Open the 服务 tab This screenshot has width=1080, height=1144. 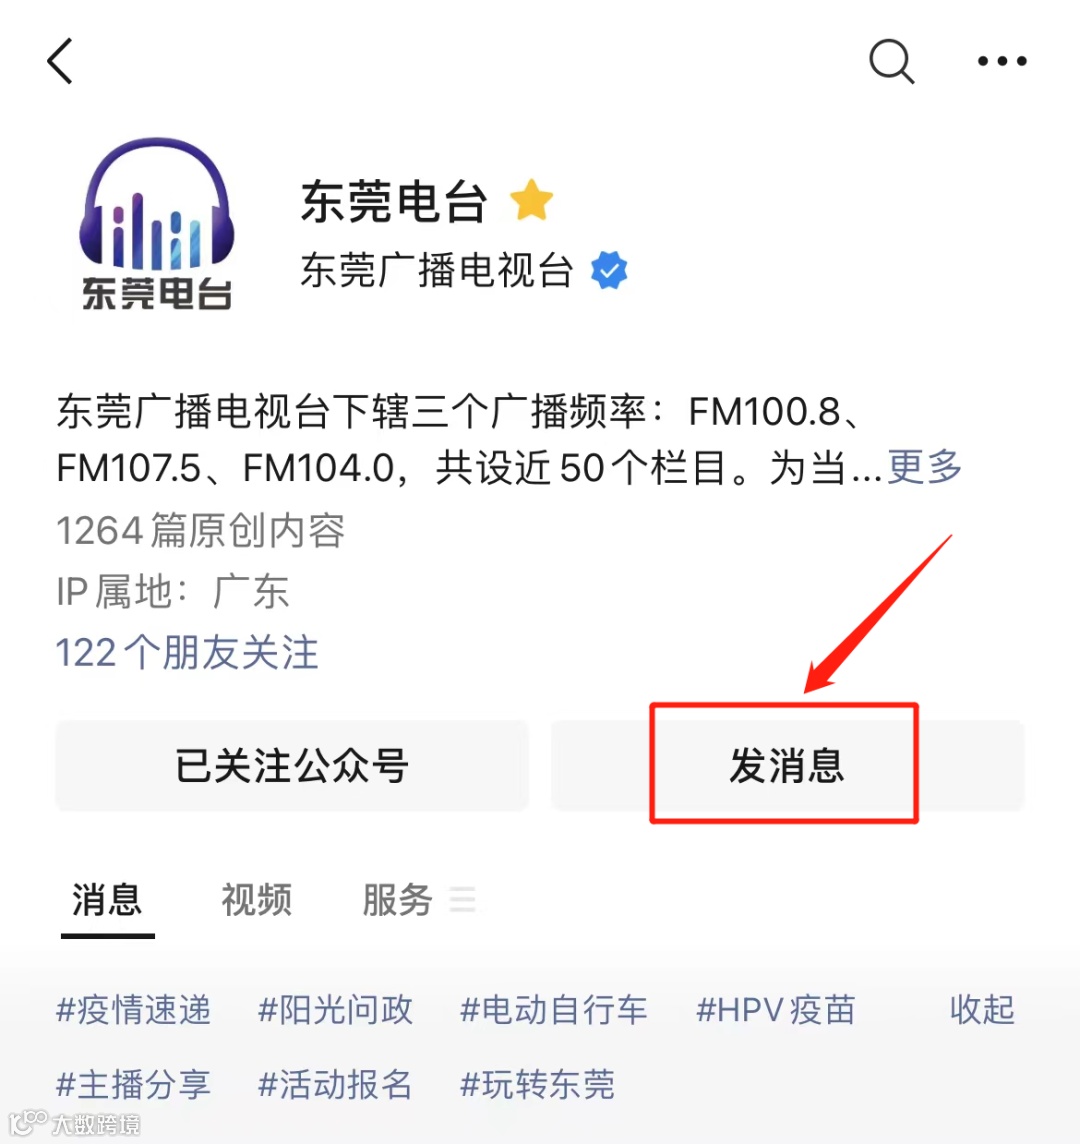pos(398,899)
